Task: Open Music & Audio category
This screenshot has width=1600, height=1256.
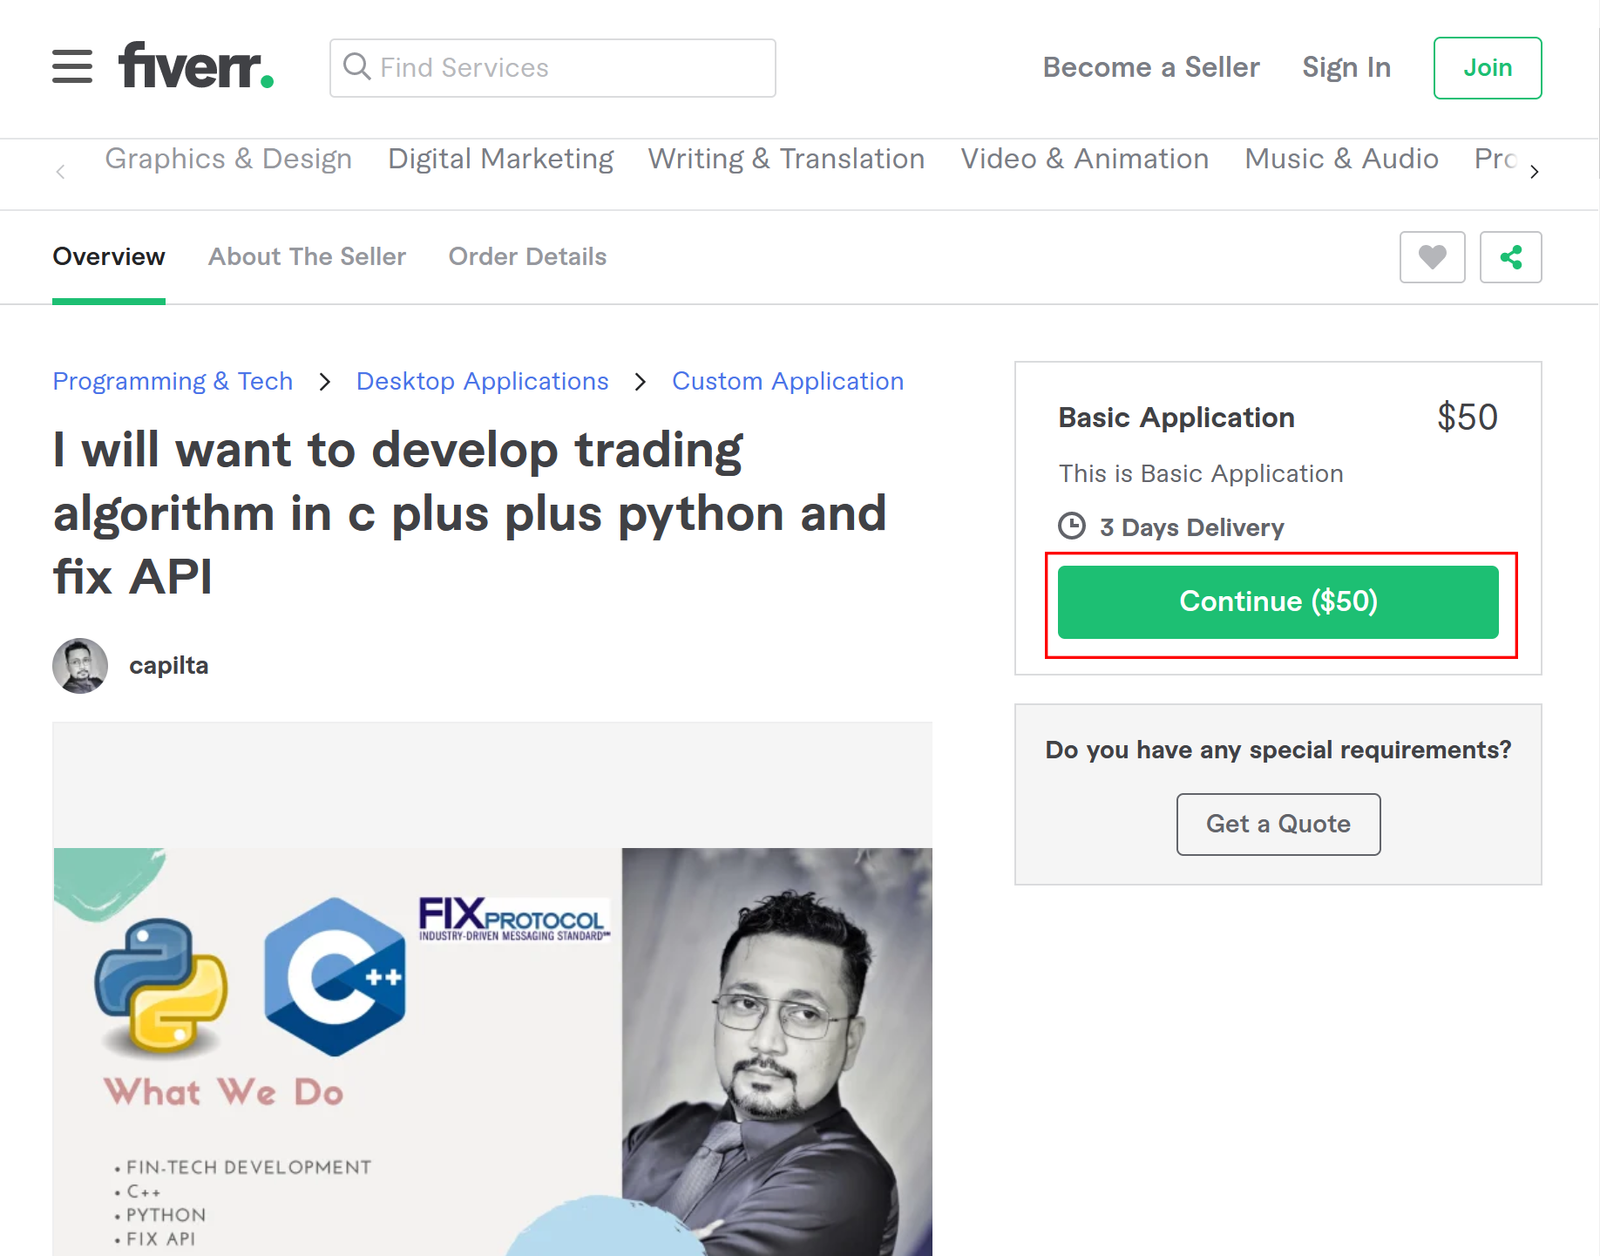Action: point(1341,159)
